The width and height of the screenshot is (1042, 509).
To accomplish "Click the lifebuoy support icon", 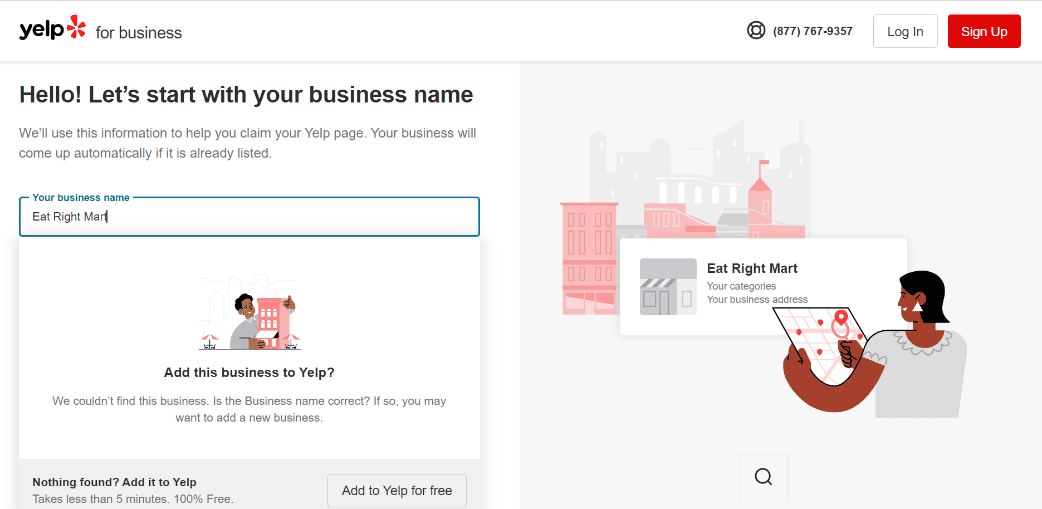I will pyautogui.click(x=756, y=31).
